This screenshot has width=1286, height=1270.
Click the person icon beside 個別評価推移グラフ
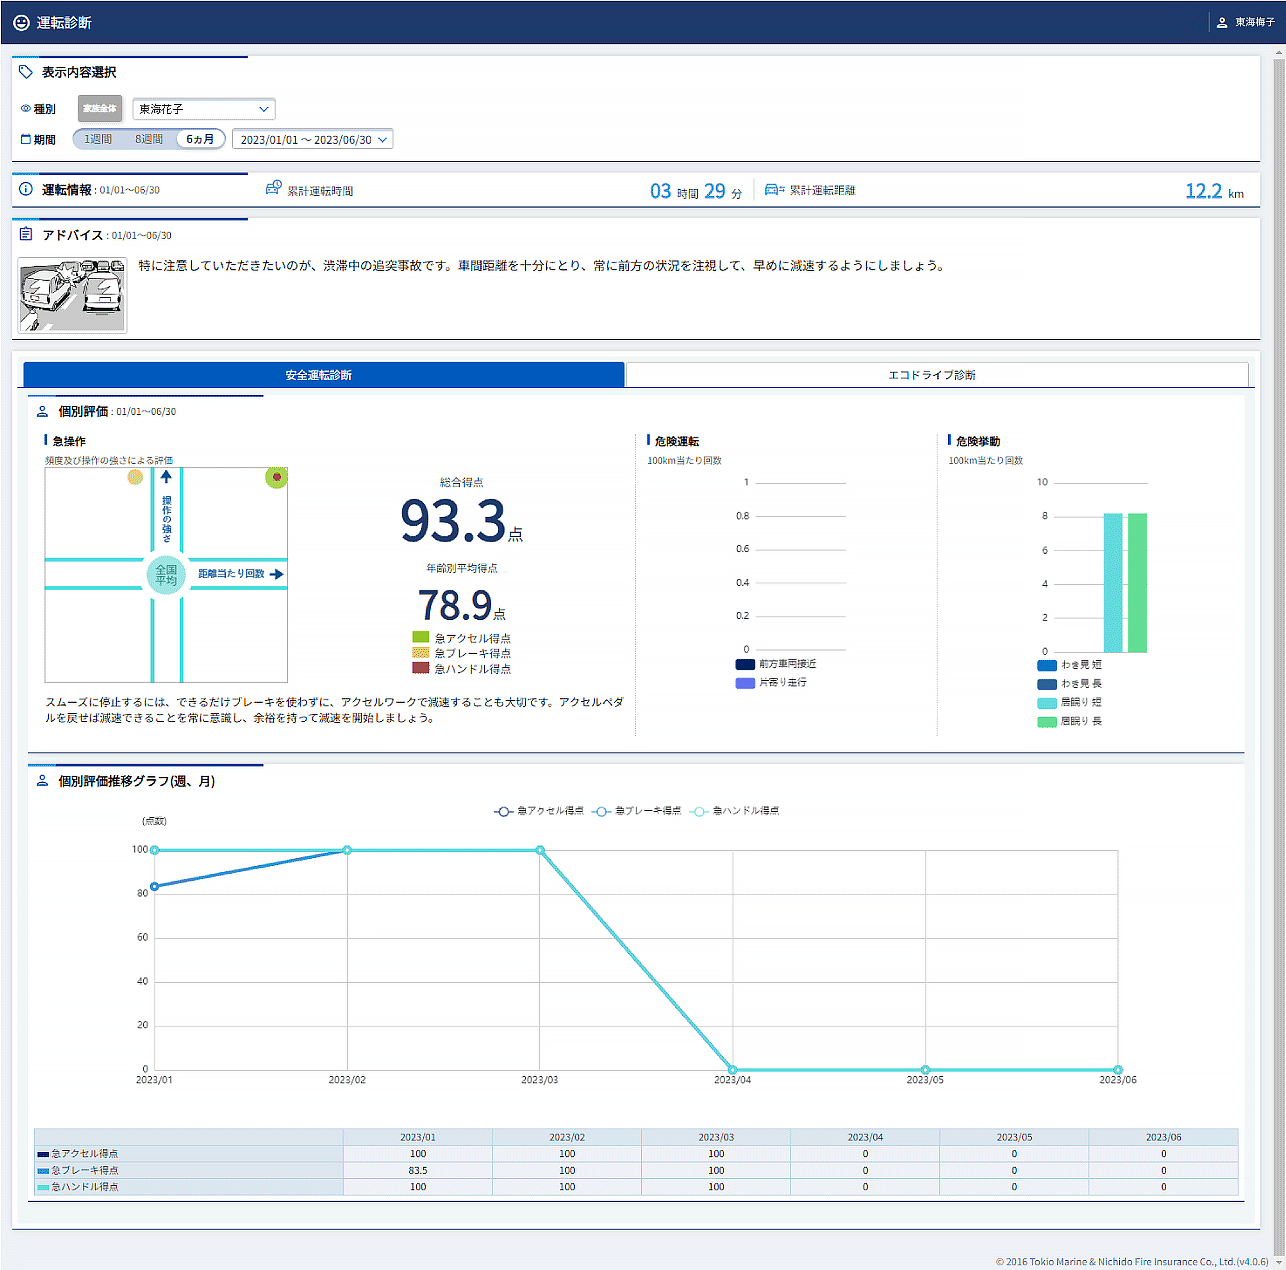pyautogui.click(x=42, y=781)
